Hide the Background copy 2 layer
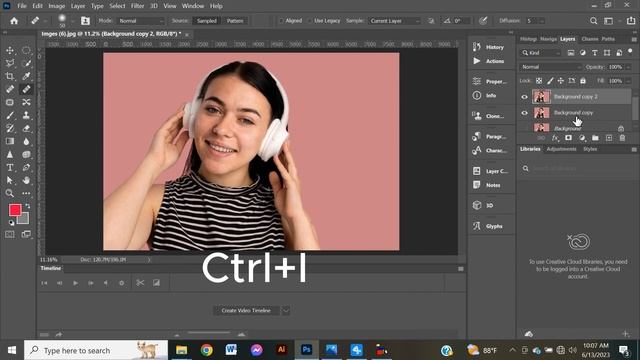640x360 pixels. (524, 97)
